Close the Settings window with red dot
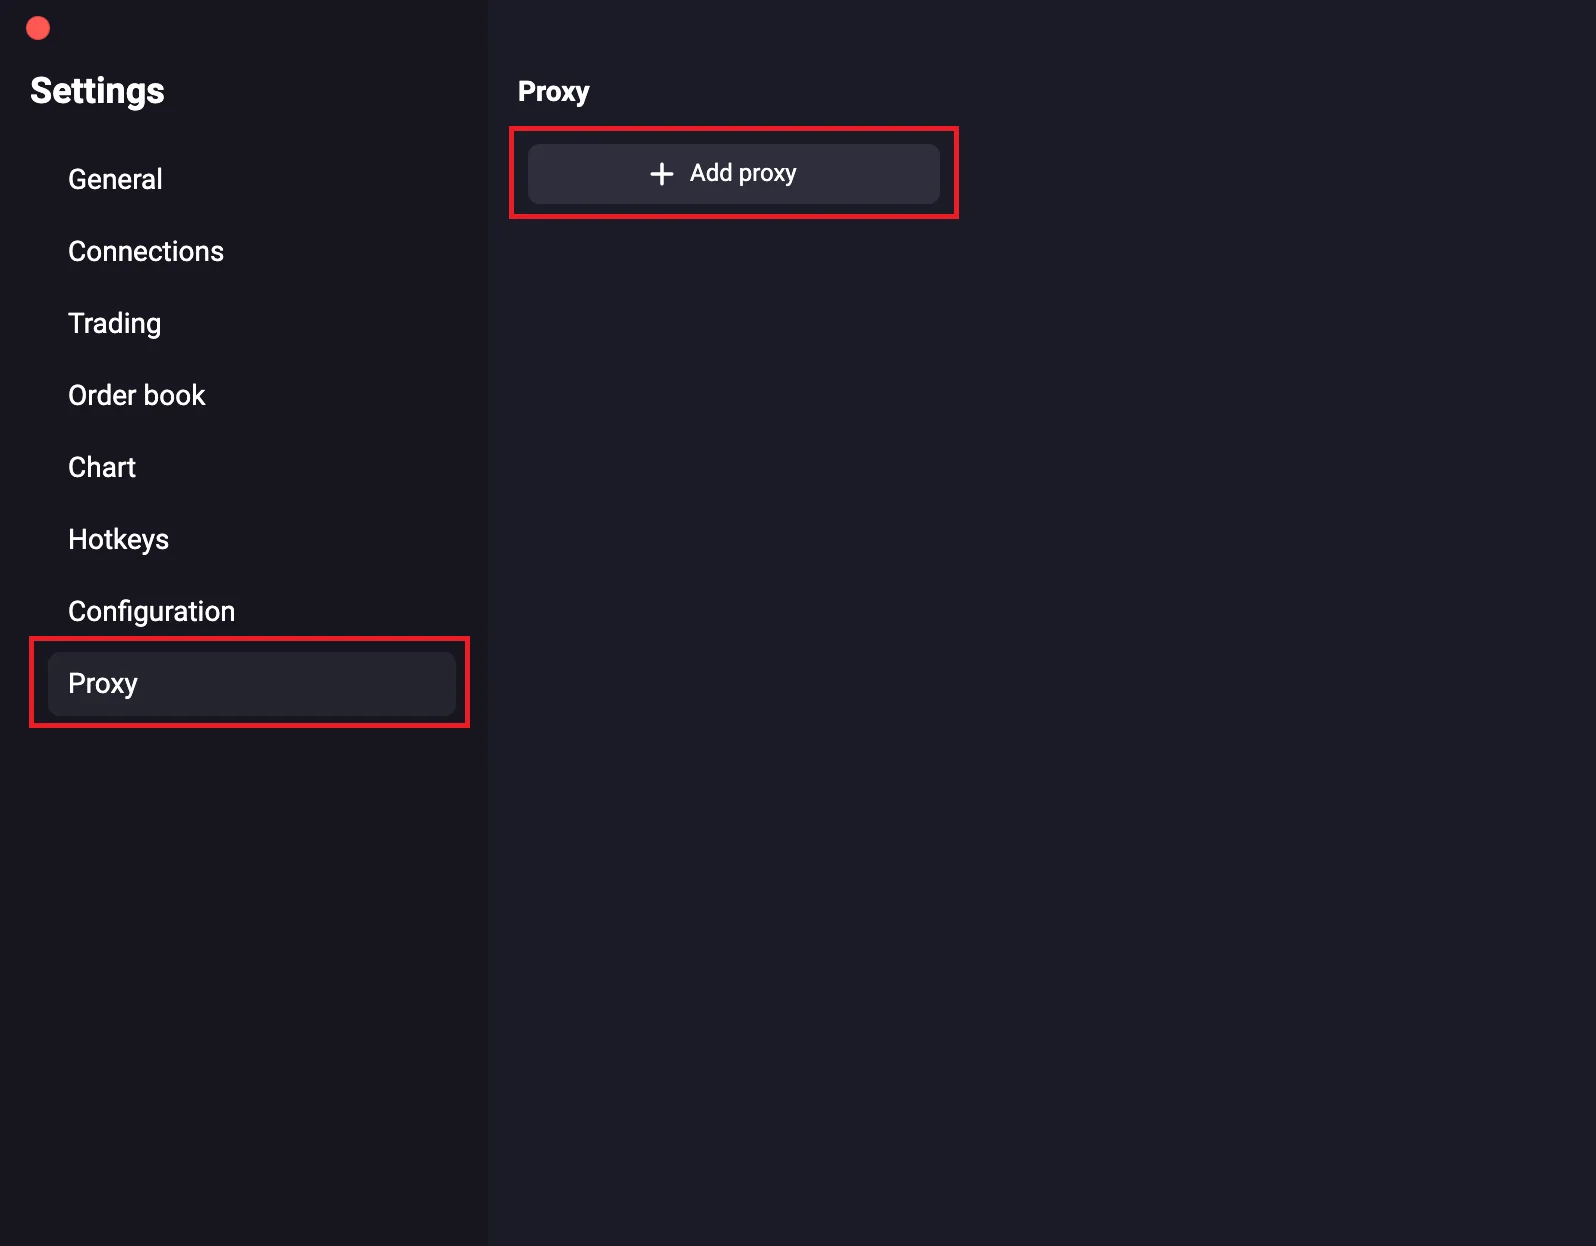This screenshot has width=1596, height=1246. pyautogui.click(x=38, y=28)
